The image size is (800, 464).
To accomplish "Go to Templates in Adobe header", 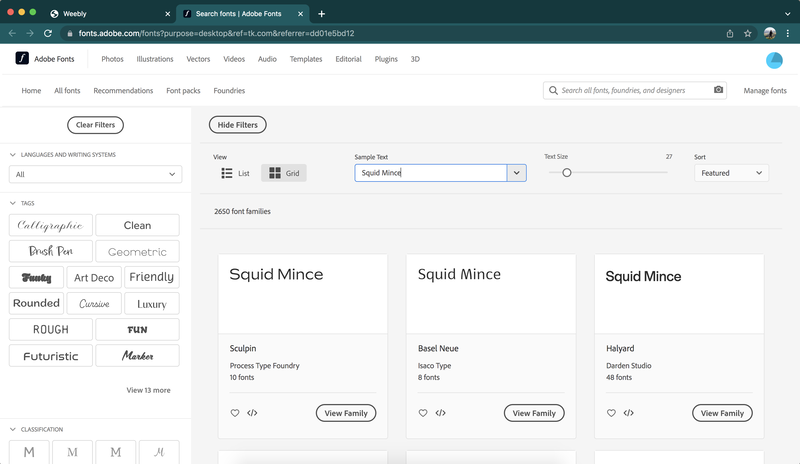I will 306,59.
